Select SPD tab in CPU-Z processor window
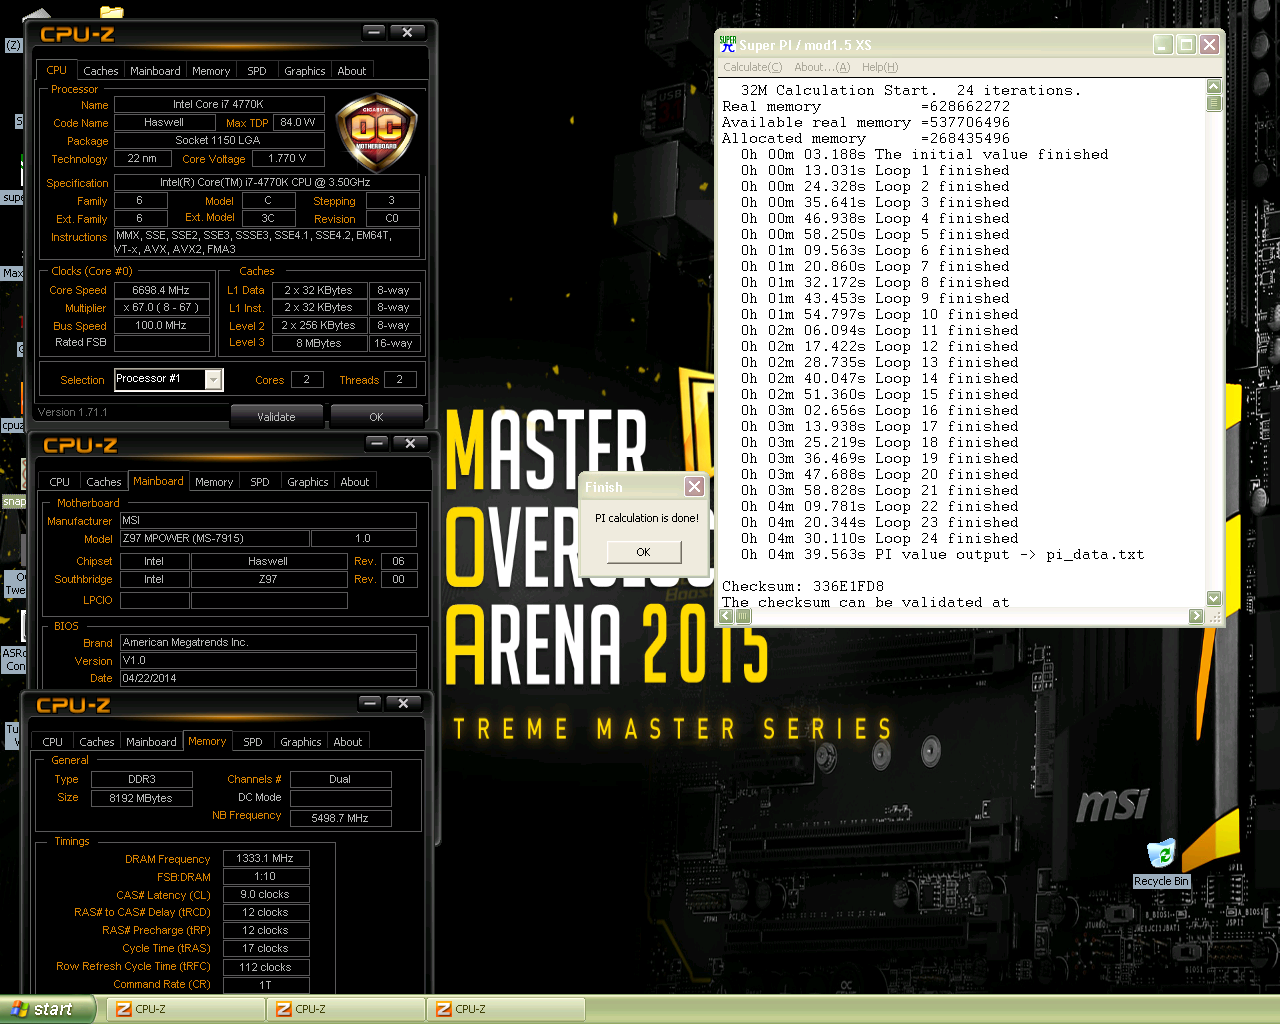This screenshot has height=1024, width=1280. pos(257,71)
